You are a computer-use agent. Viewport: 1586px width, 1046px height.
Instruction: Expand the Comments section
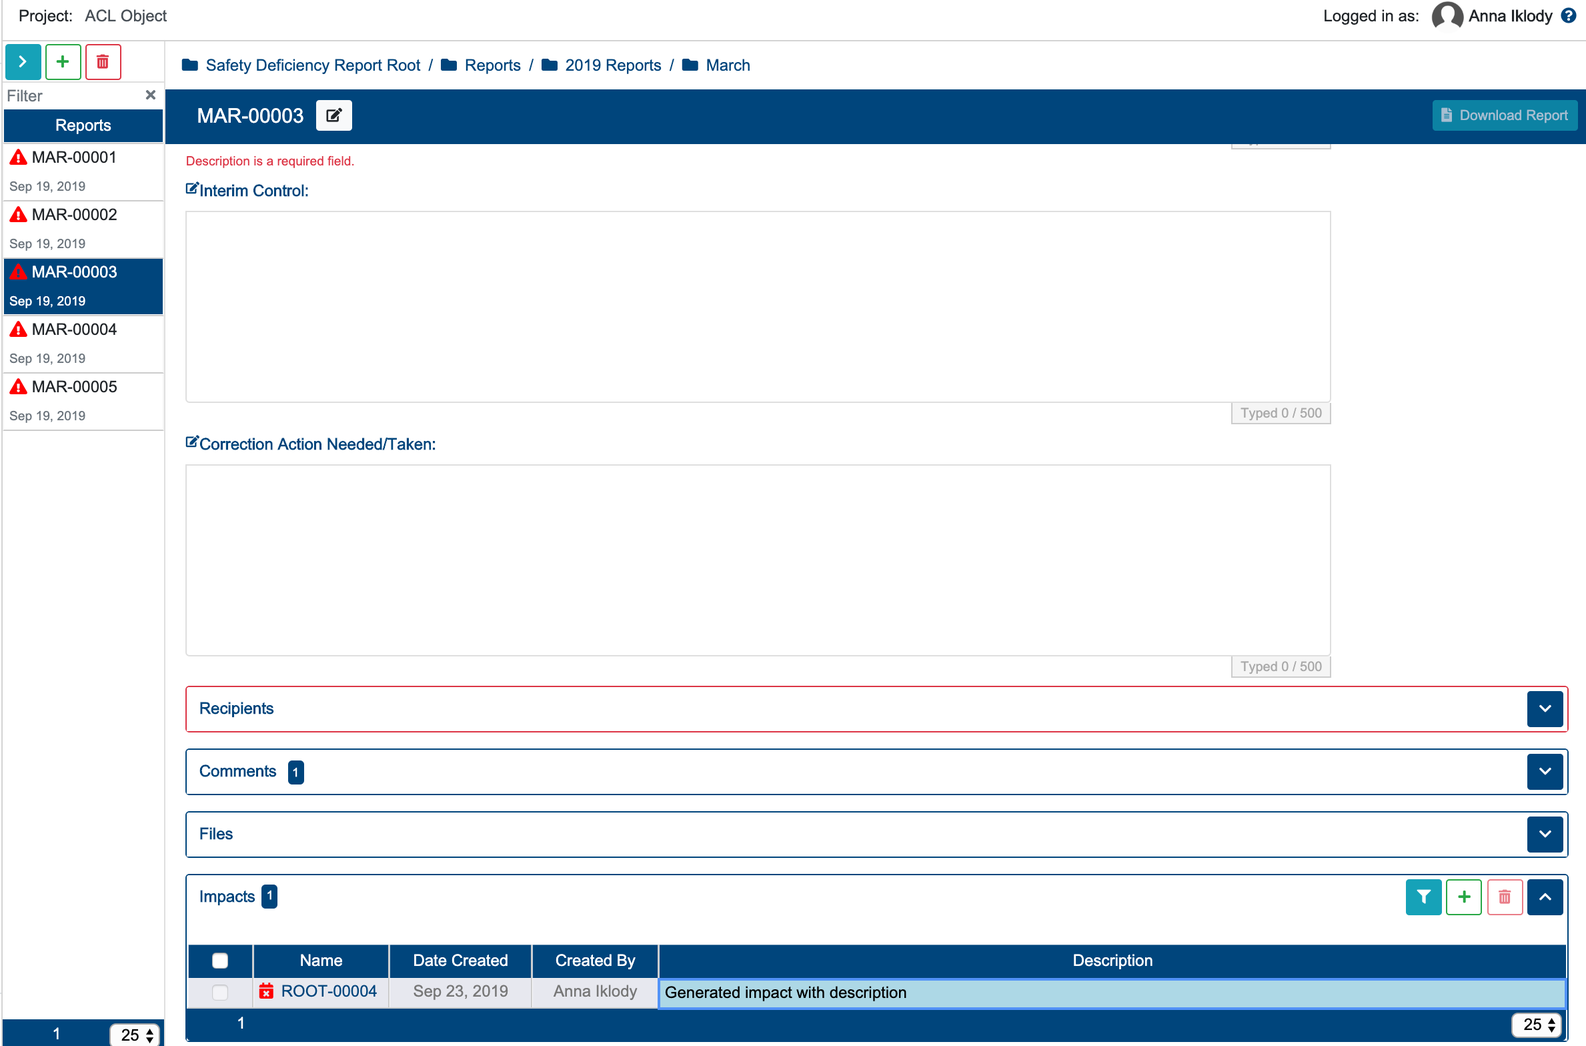pyautogui.click(x=1545, y=772)
